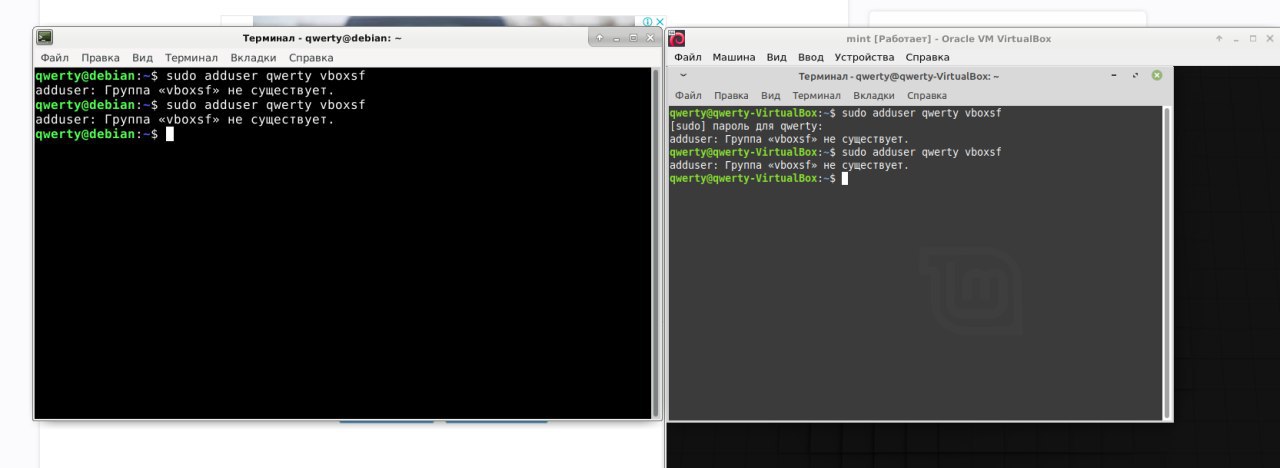The height and width of the screenshot is (468, 1280).
Task: Open Терминал menu in Mint guest terminal
Action: 816,95
